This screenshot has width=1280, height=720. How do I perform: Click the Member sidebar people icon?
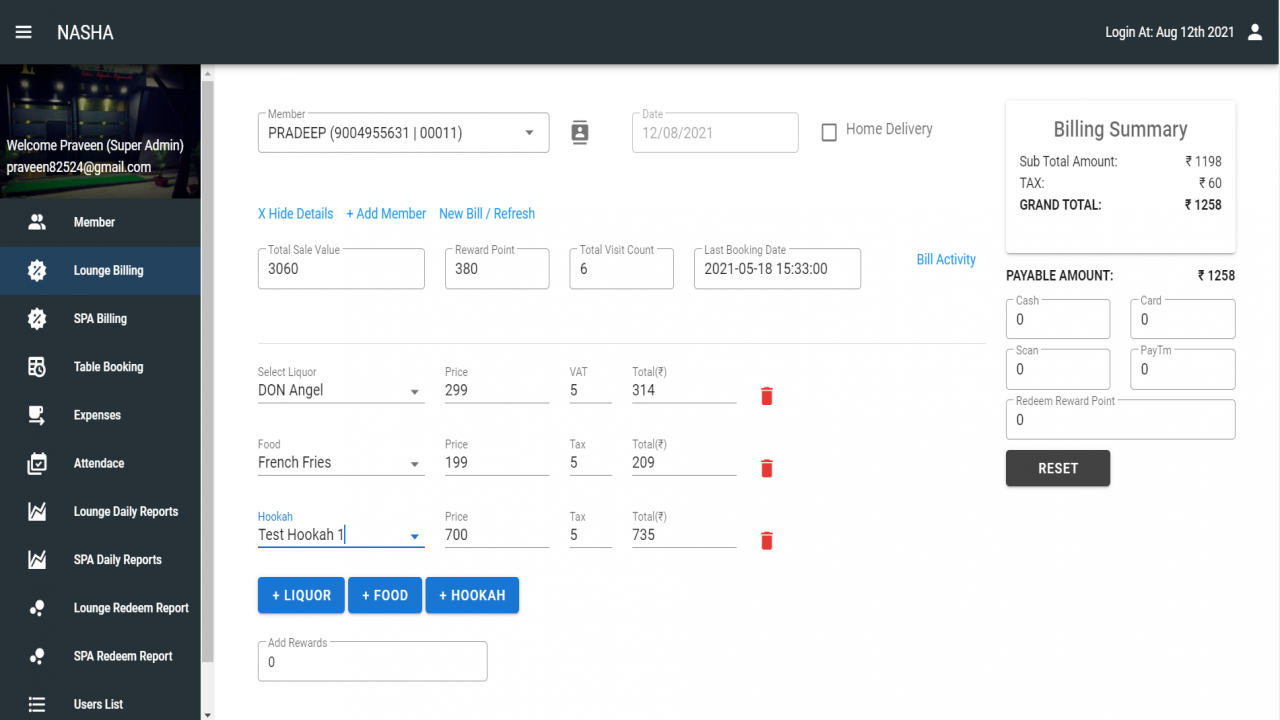click(x=37, y=222)
